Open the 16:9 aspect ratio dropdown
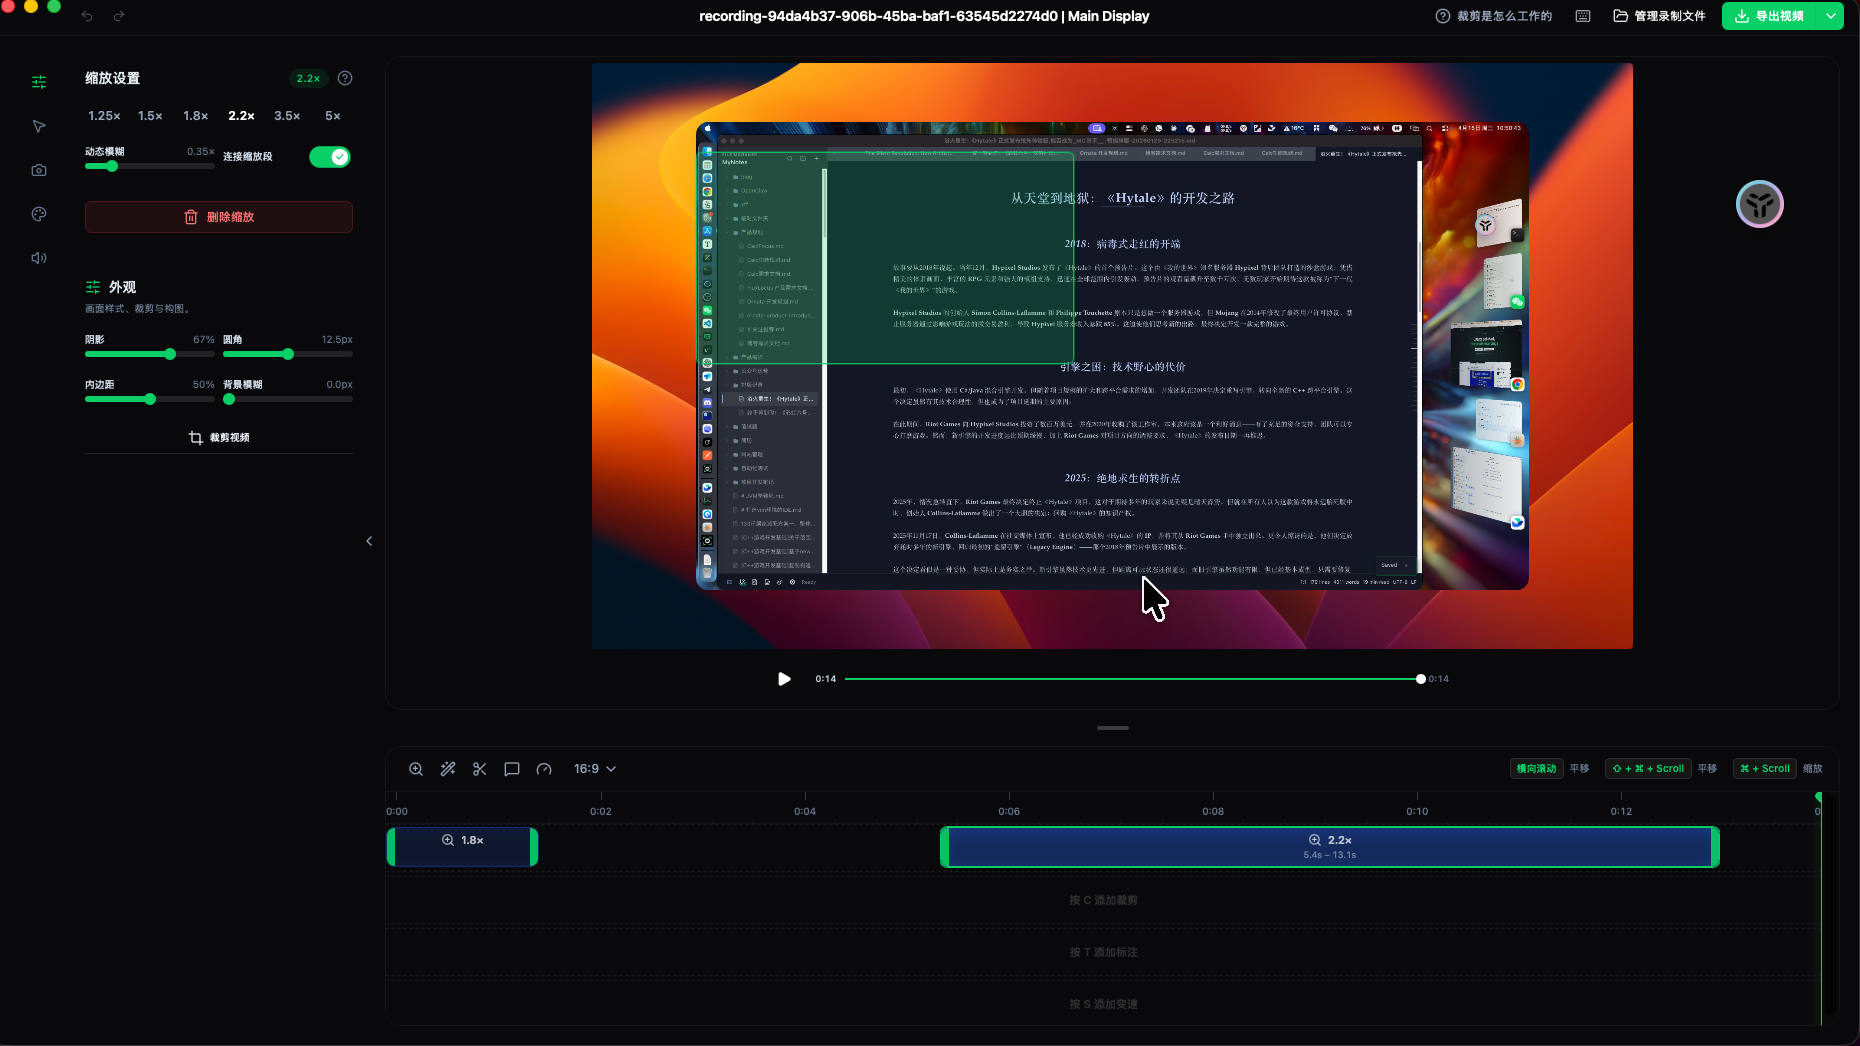1860x1046 pixels. tap(594, 769)
